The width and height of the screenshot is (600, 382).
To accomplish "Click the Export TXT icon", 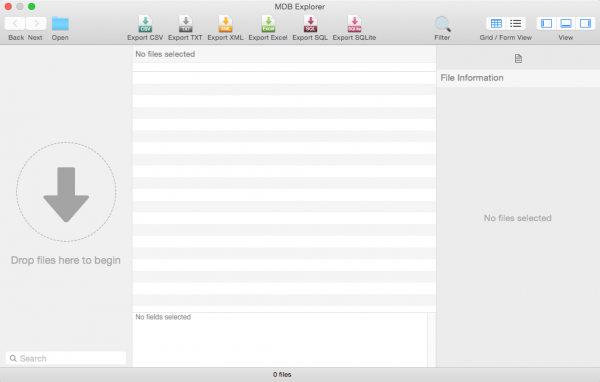I will (x=186, y=24).
